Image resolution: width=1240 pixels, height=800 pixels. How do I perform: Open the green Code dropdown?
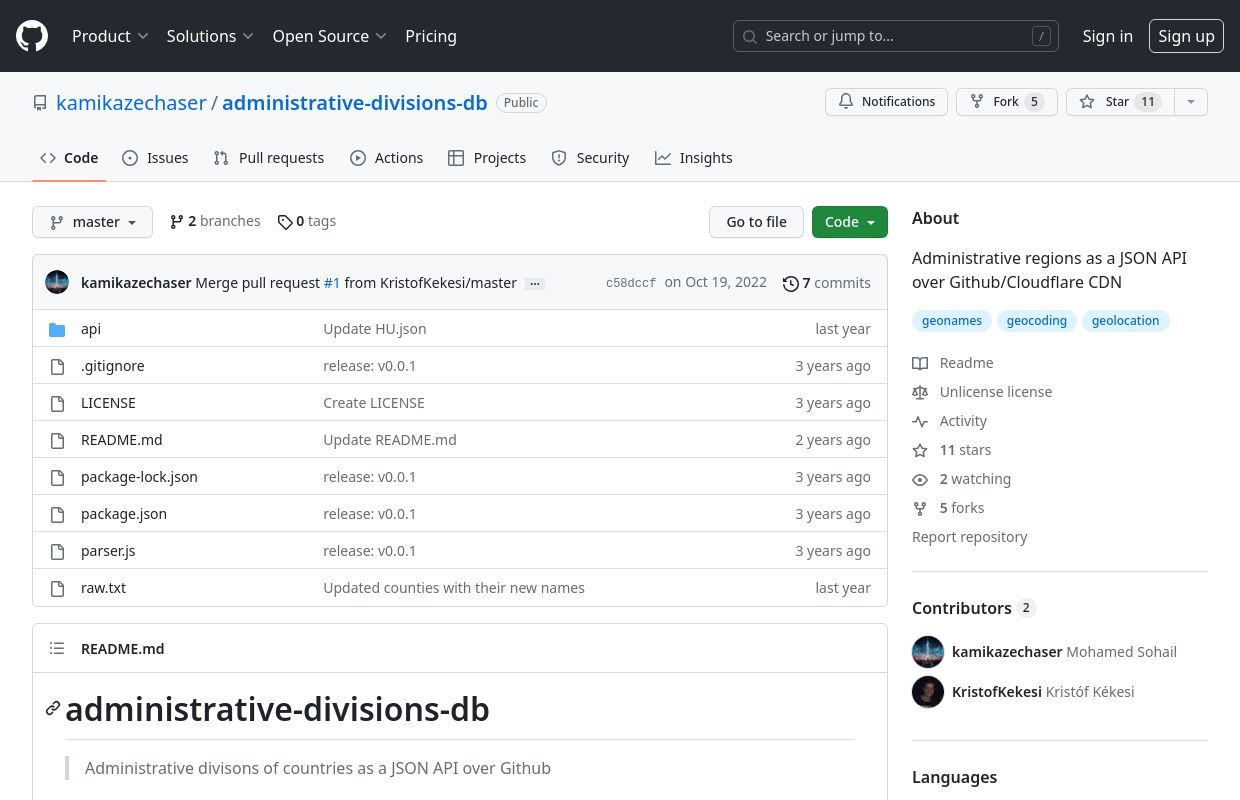point(850,222)
